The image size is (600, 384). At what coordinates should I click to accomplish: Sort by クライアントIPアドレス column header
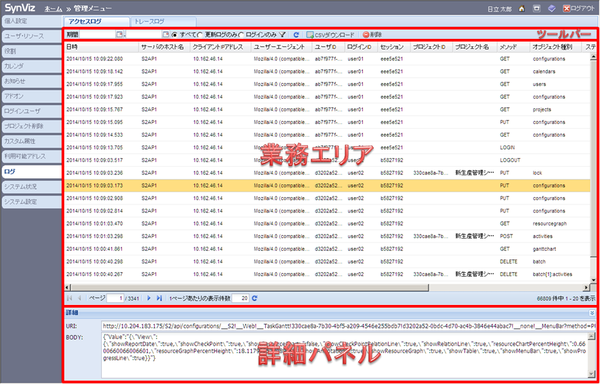[x=220, y=47]
